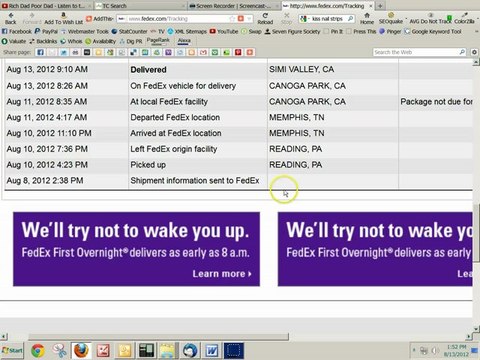Open the AddThis toolbar button

100,19
